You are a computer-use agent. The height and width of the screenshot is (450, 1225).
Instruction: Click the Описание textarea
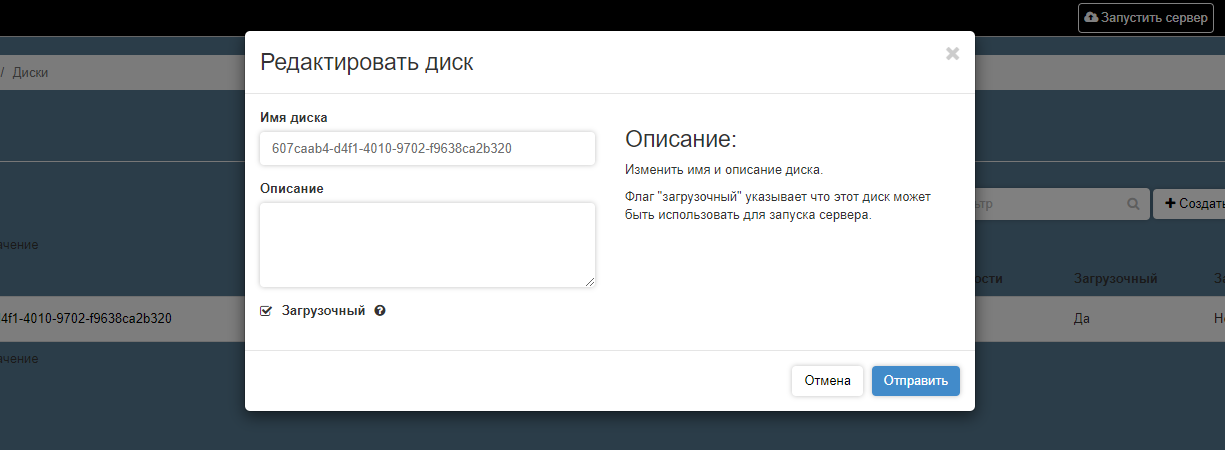pyautogui.click(x=427, y=245)
